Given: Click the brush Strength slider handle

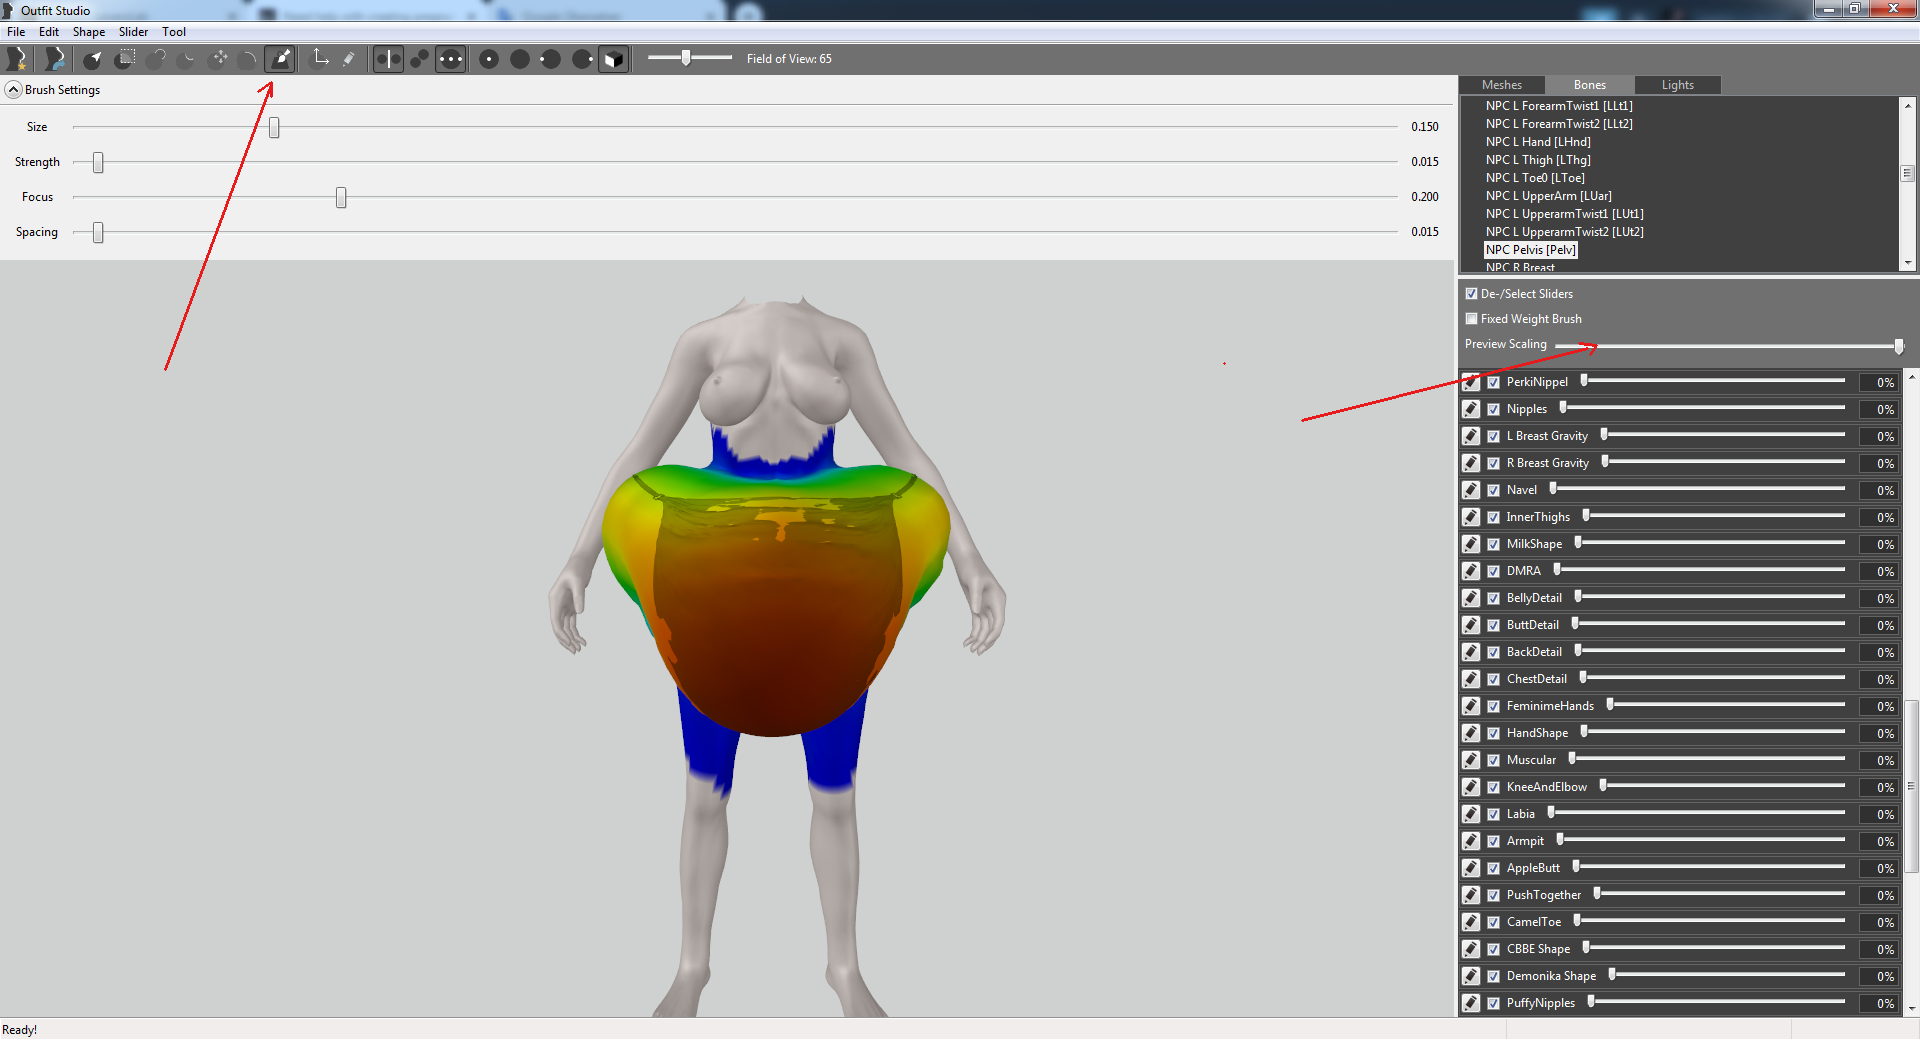Looking at the screenshot, I should point(98,163).
